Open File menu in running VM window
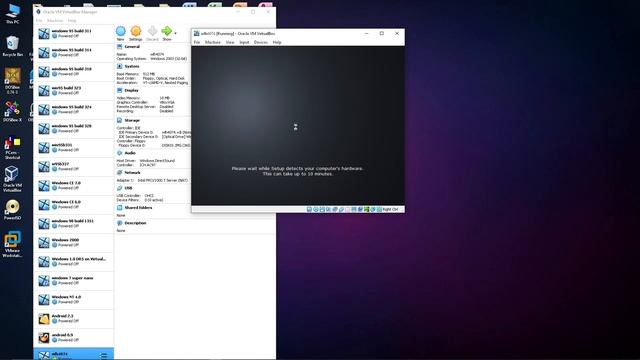The width and height of the screenshot is (640, 360). click(x=197, y=42)
